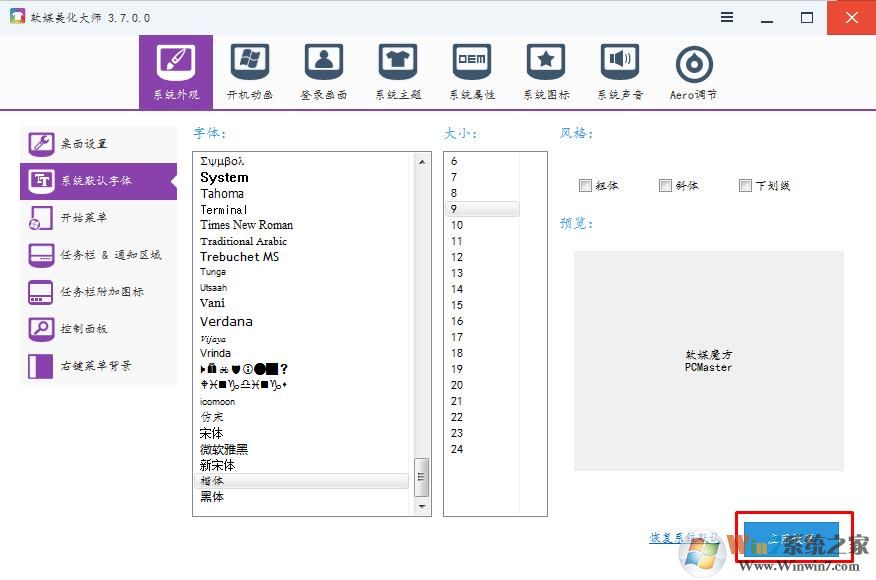Enable the 下划线 underline checkbox

(x=745, y=186)
